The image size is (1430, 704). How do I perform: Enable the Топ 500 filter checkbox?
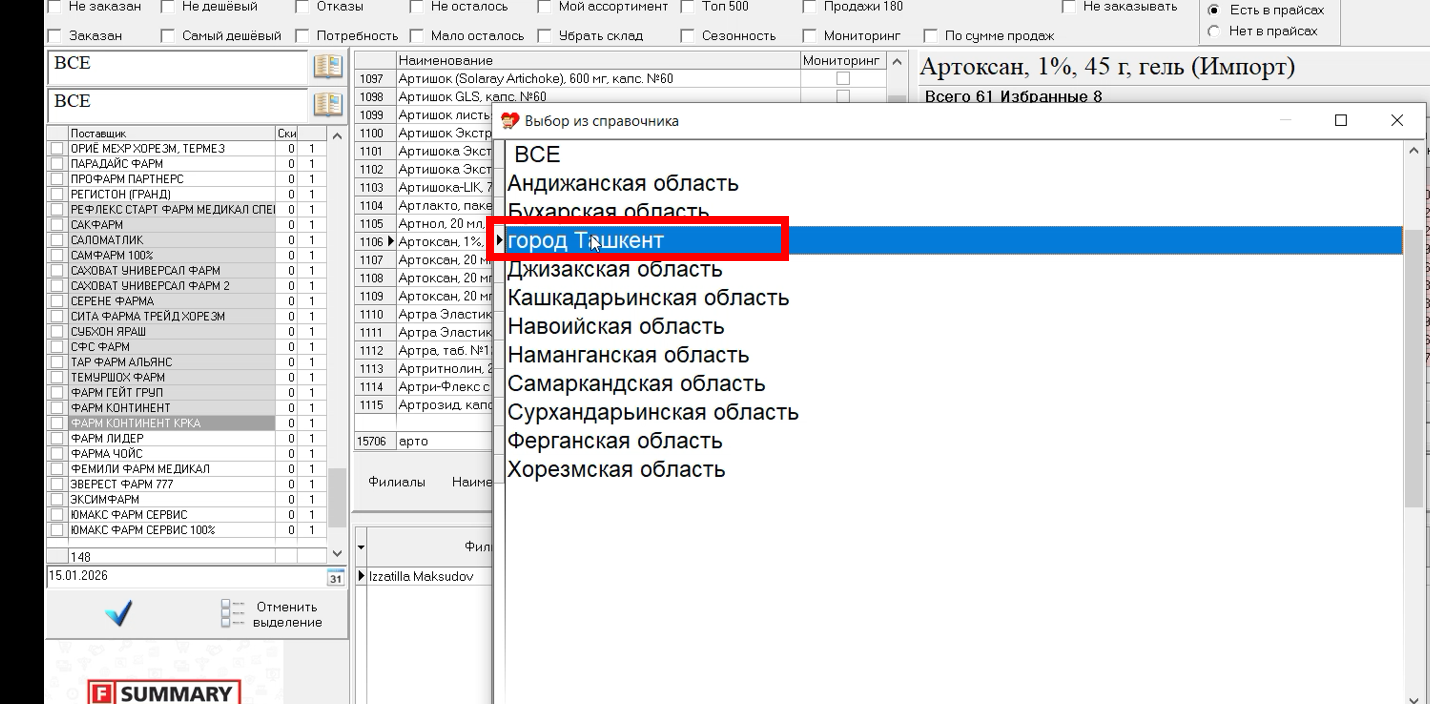click(x=687, y=6)
